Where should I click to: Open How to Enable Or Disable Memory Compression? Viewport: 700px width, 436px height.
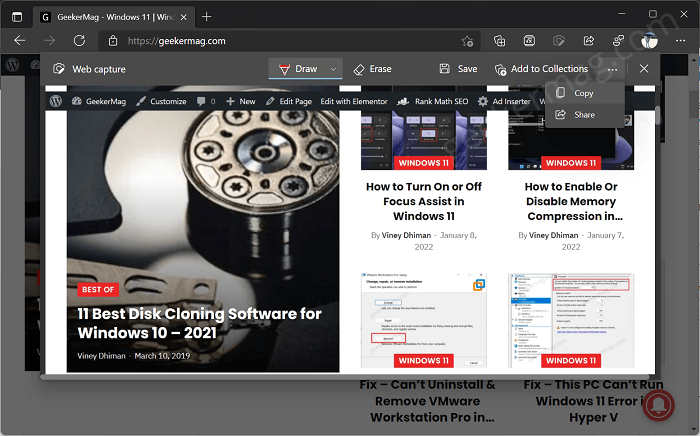click(x=571, y=201)
